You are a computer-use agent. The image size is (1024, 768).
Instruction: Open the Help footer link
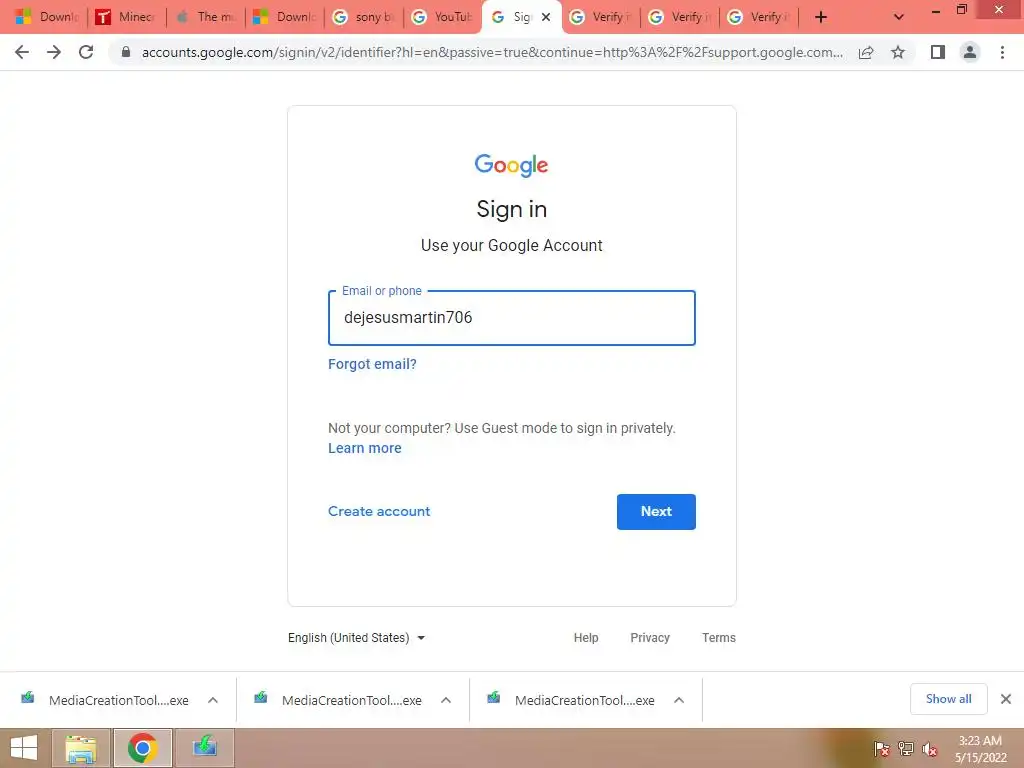pyautogui.click(x=586, y=637)
